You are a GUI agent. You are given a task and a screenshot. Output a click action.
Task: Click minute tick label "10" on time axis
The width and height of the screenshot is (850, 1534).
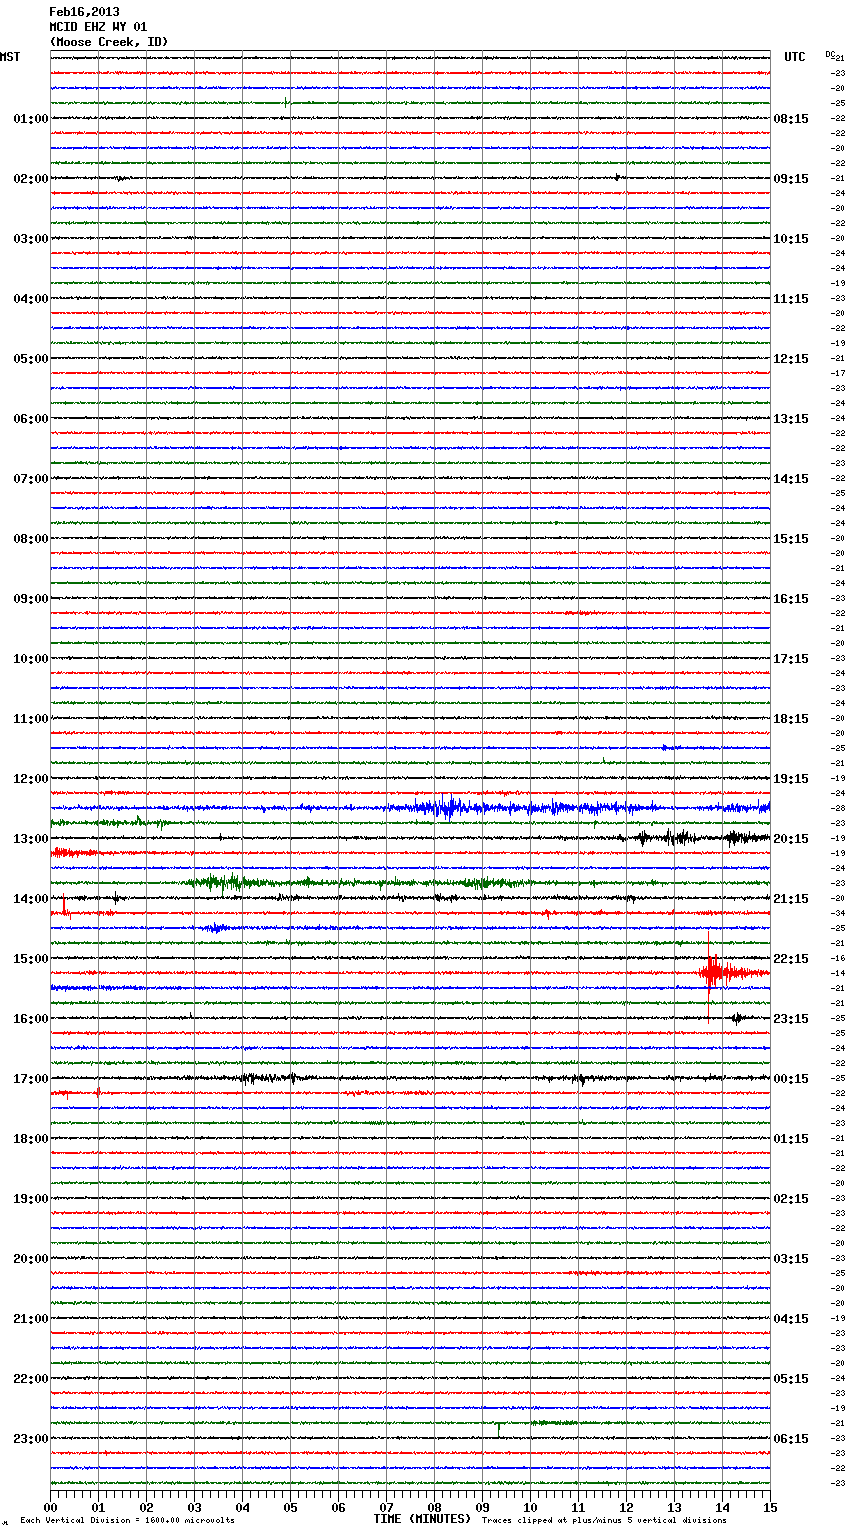click(x=530, y=1507)
